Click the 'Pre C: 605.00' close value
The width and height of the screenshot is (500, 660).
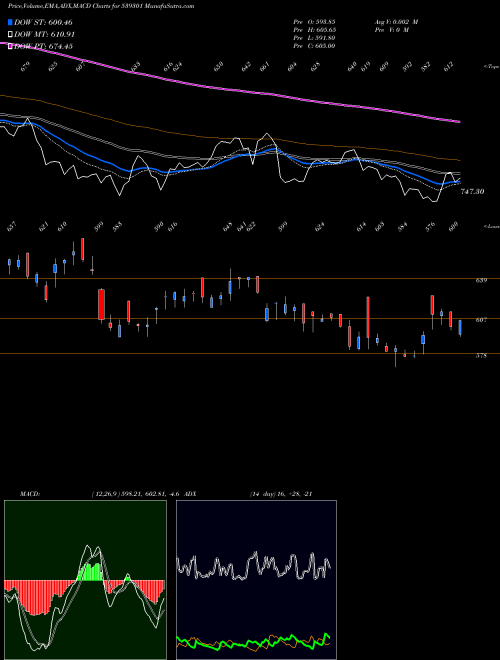[x=314, y=46]
